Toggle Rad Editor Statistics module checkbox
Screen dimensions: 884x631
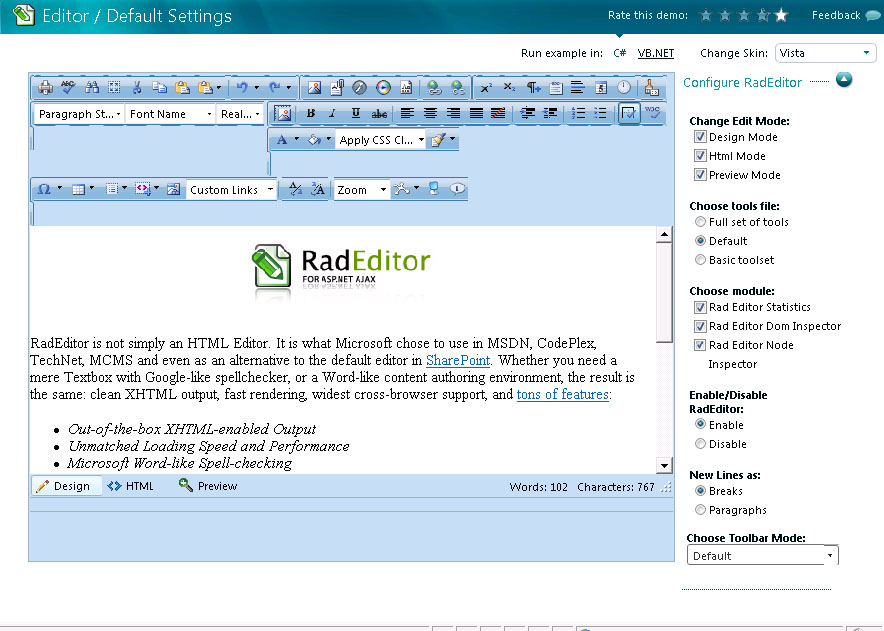700,307
